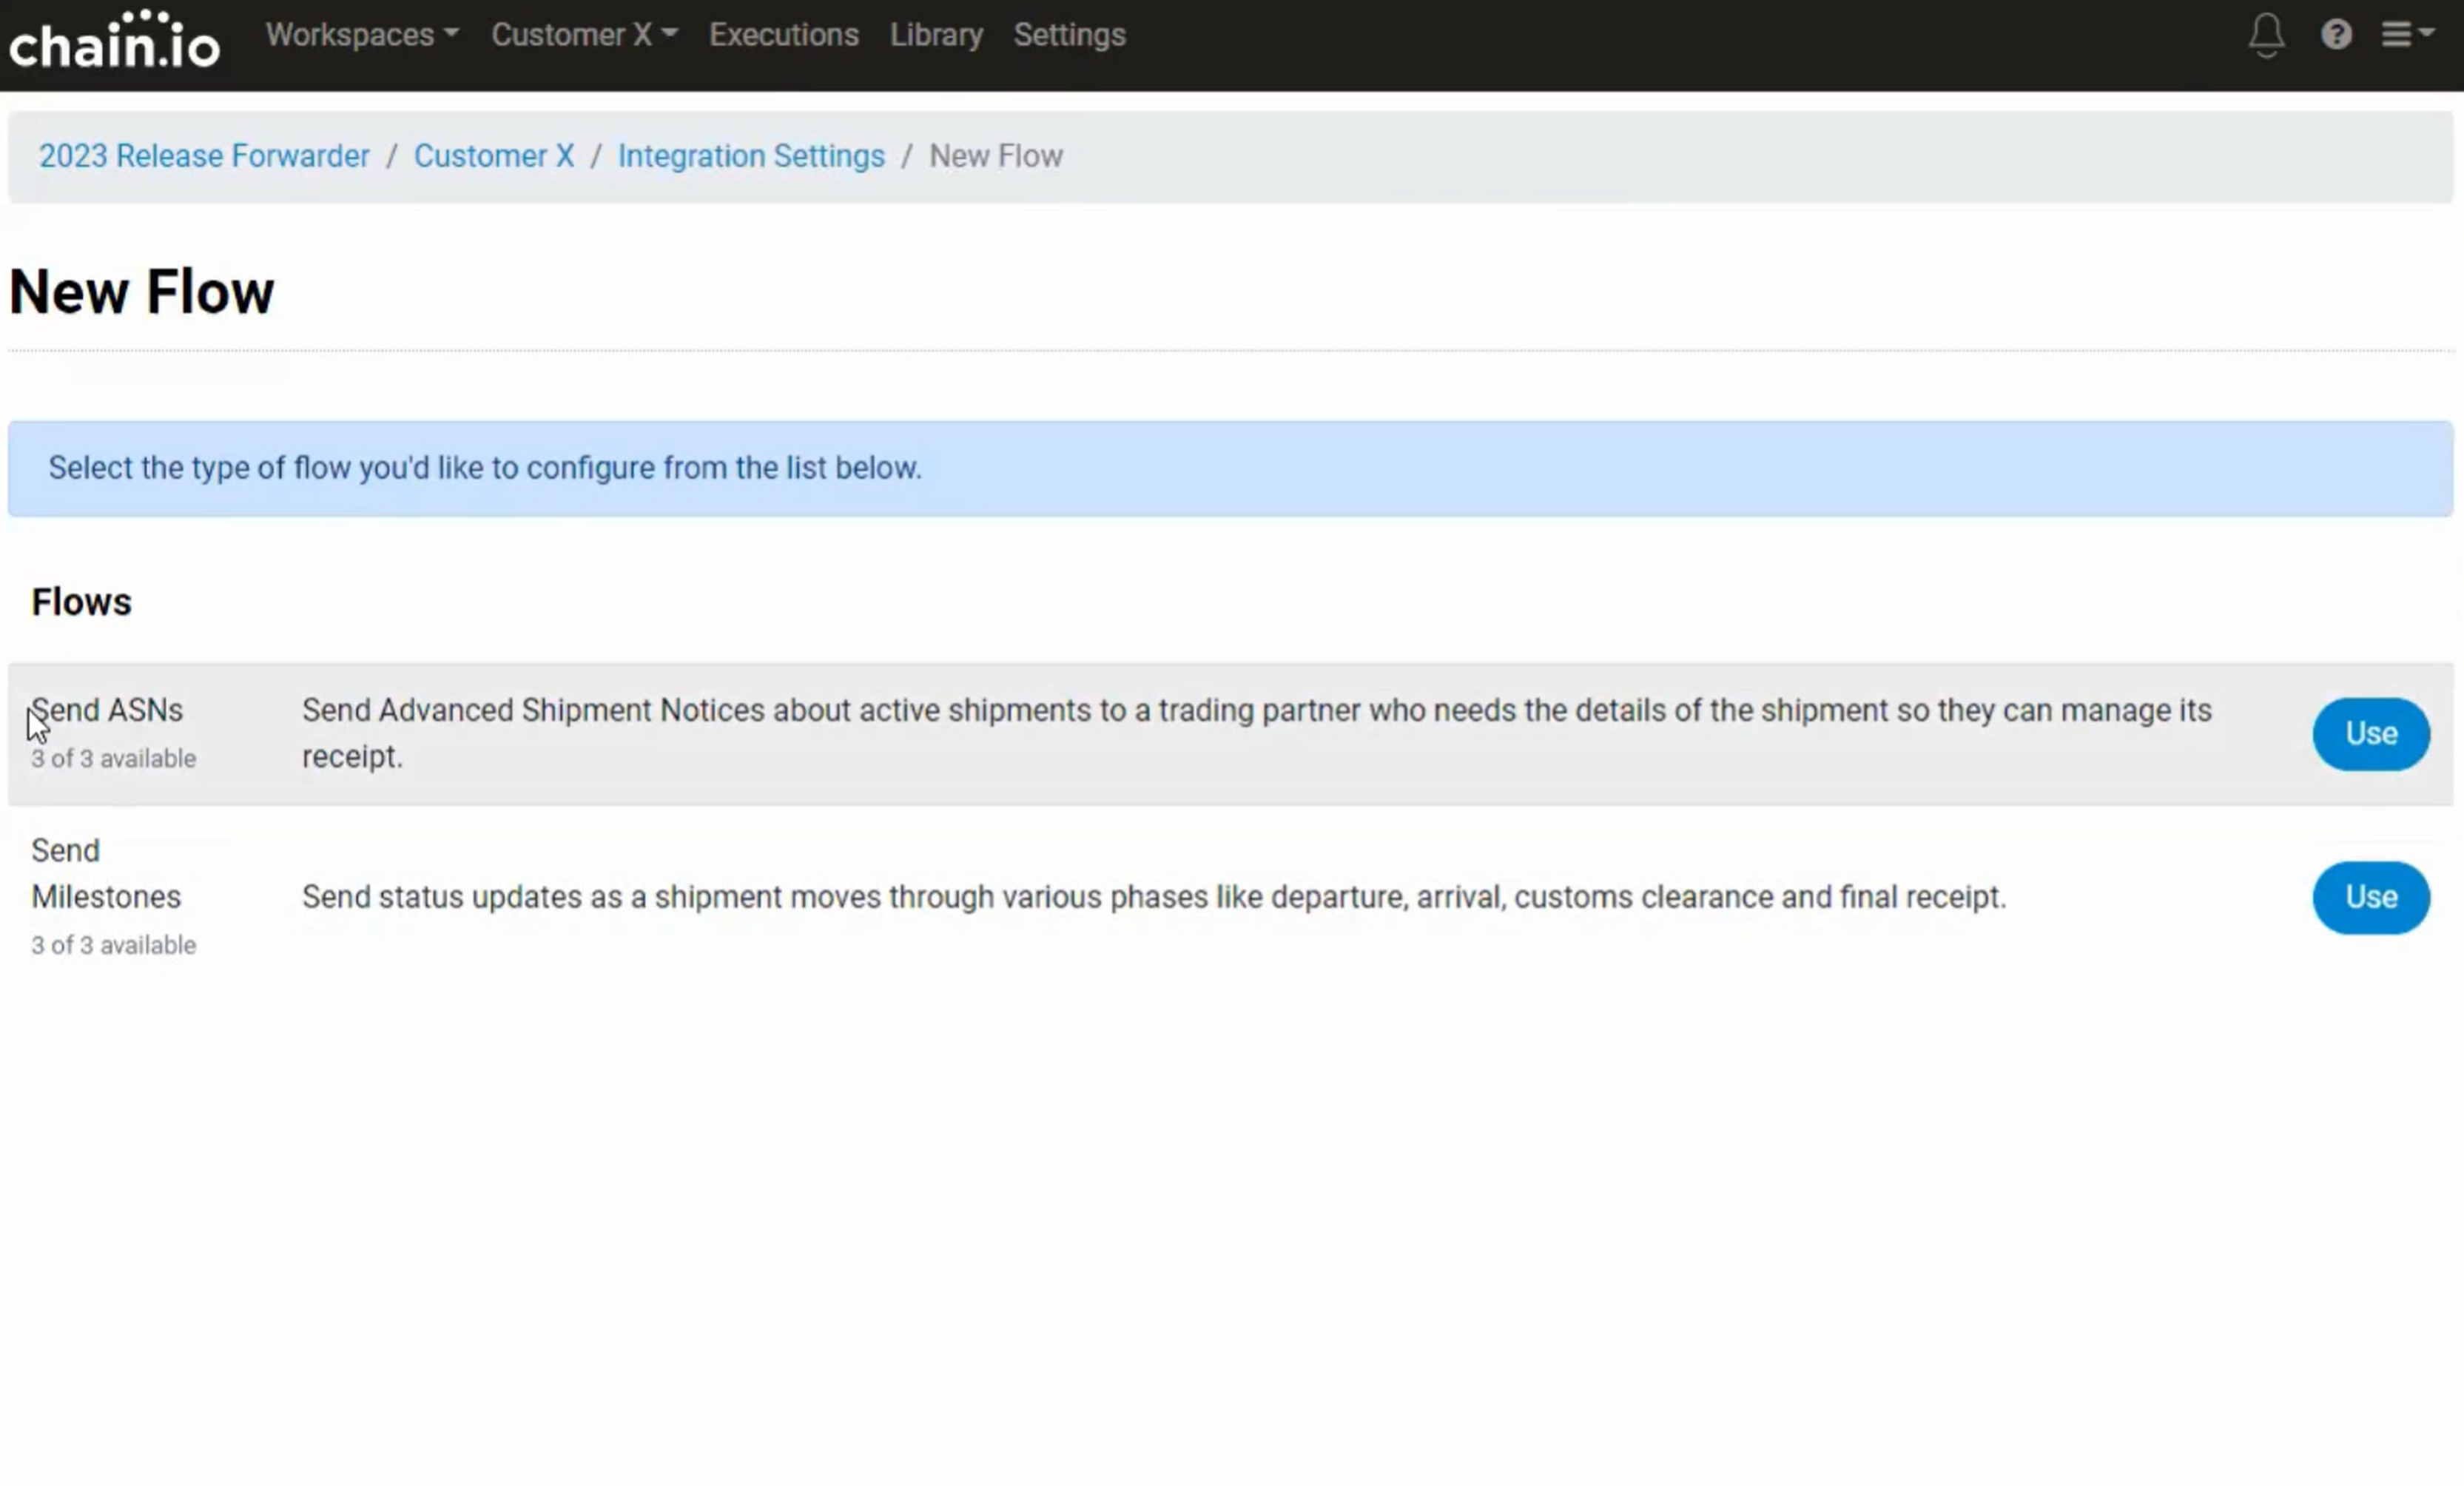
Task: Select the Send Milestones flow name
Action: pyautogui.click(x=105, y=873)
